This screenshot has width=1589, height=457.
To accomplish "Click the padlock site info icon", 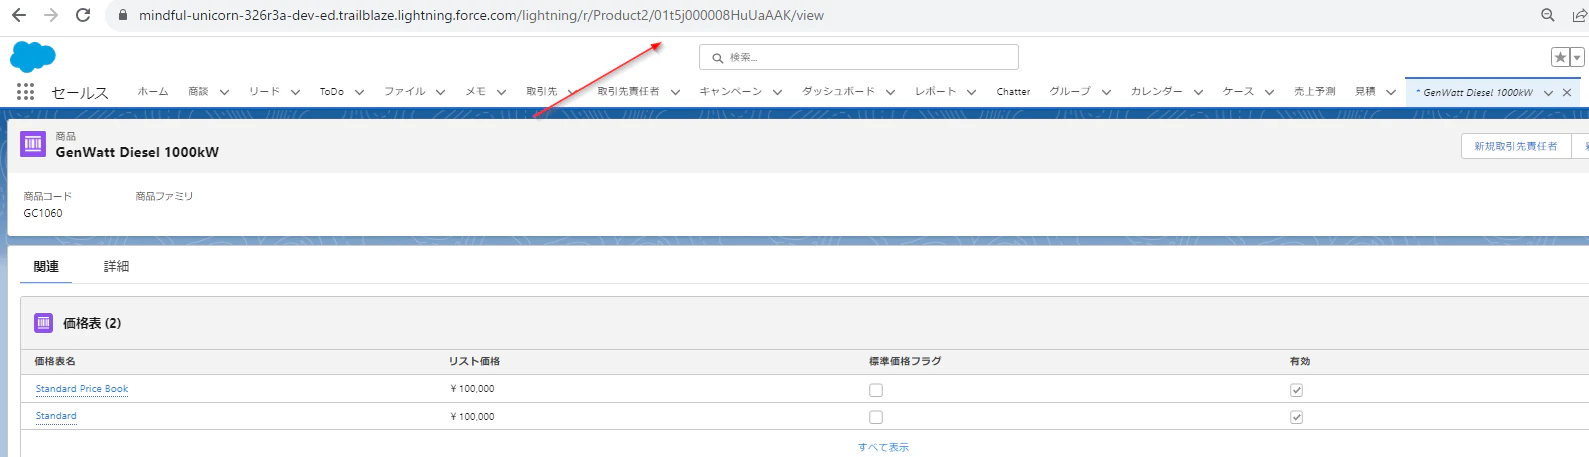I will click(x=123, y=16).
